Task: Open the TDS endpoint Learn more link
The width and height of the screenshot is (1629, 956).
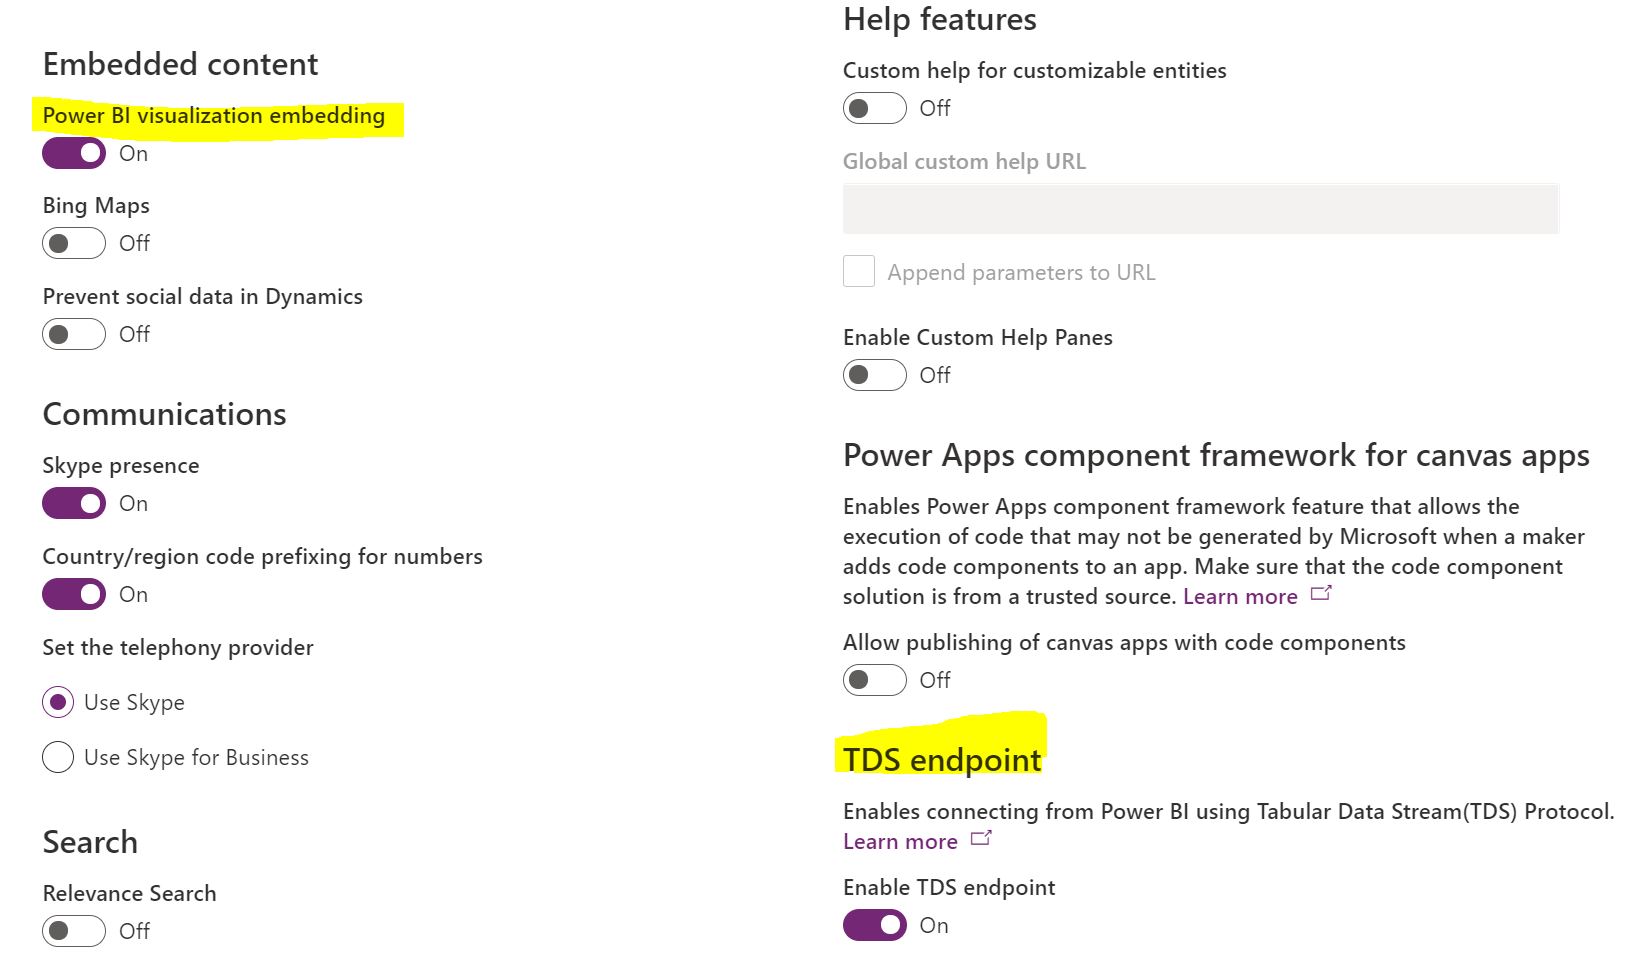Action: (x=900, y=842)
